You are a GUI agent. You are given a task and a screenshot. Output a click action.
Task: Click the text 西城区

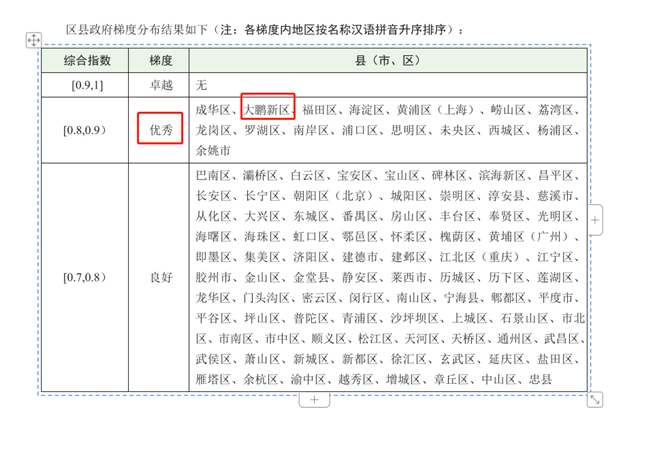[506, 130]
